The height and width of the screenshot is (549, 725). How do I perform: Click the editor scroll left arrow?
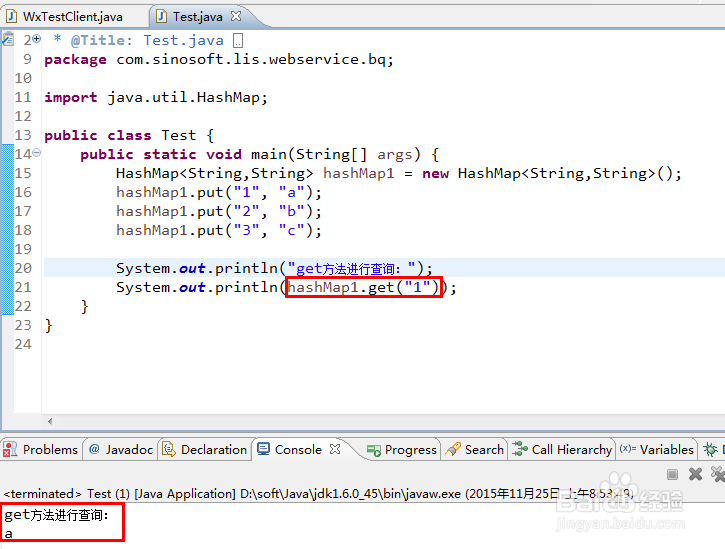(50, 421)
